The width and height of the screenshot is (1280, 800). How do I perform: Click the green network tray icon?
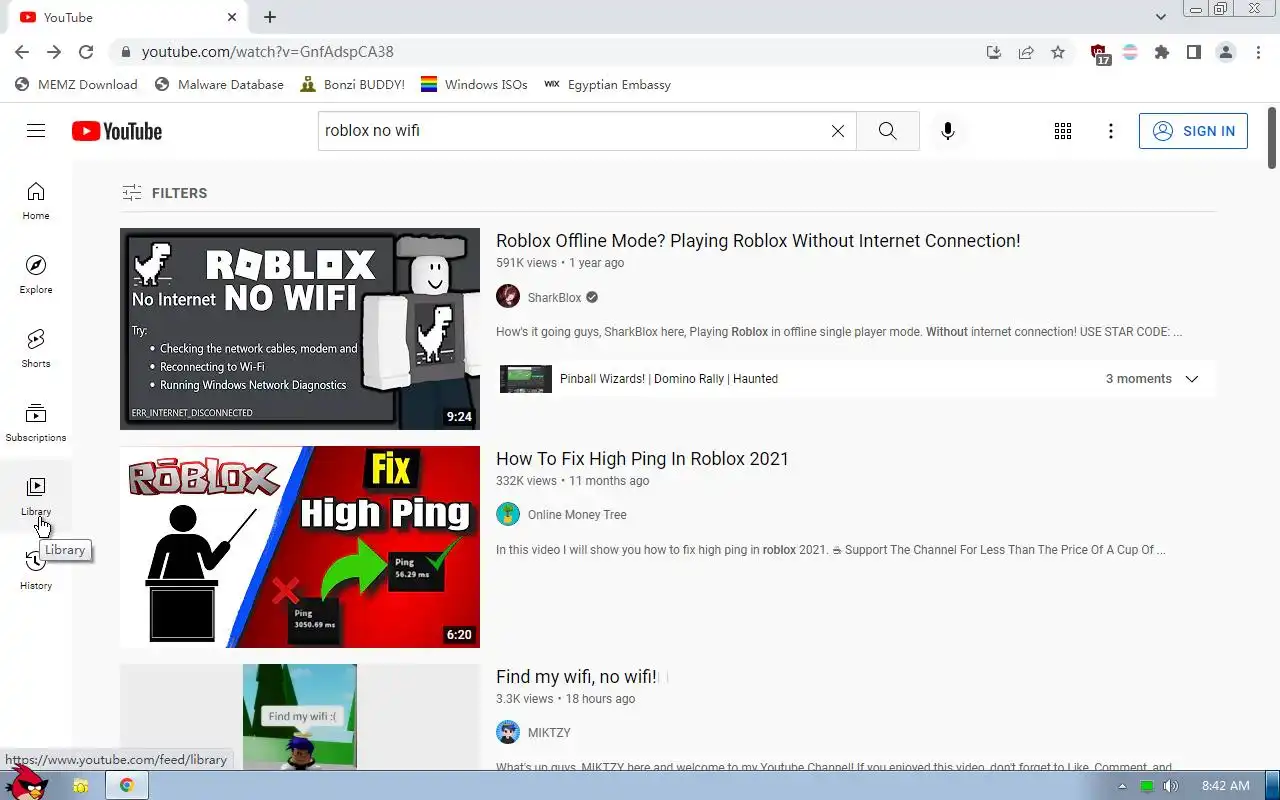coord(1147,786)
